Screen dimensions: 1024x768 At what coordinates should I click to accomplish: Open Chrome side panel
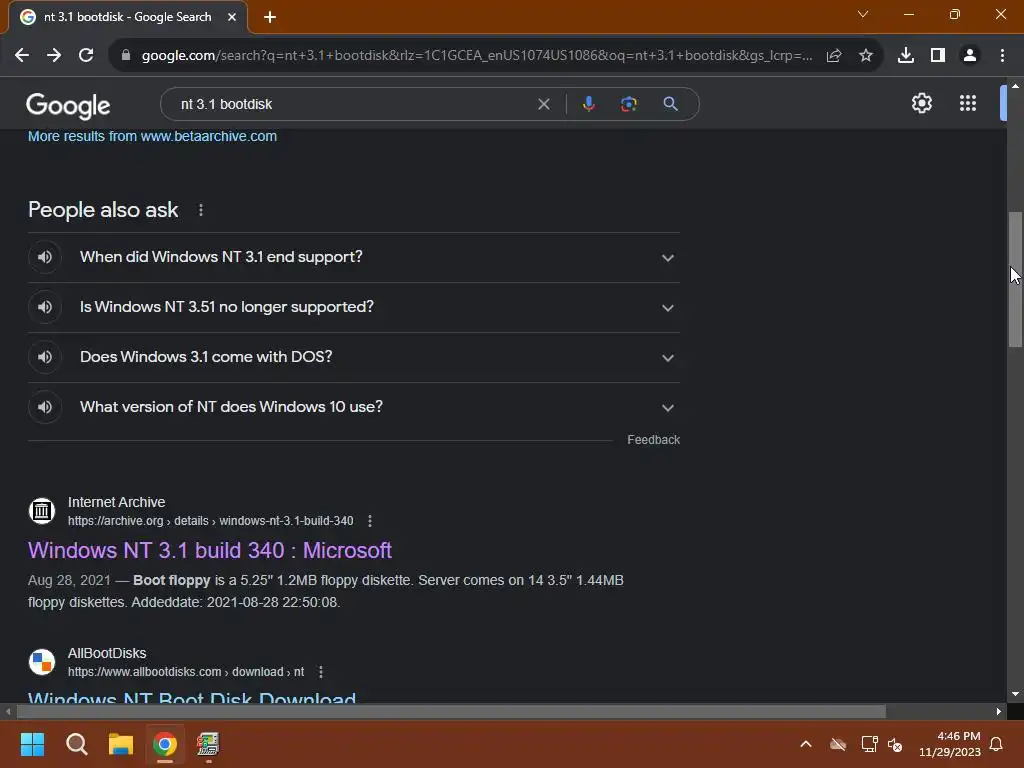coord(938,56)
